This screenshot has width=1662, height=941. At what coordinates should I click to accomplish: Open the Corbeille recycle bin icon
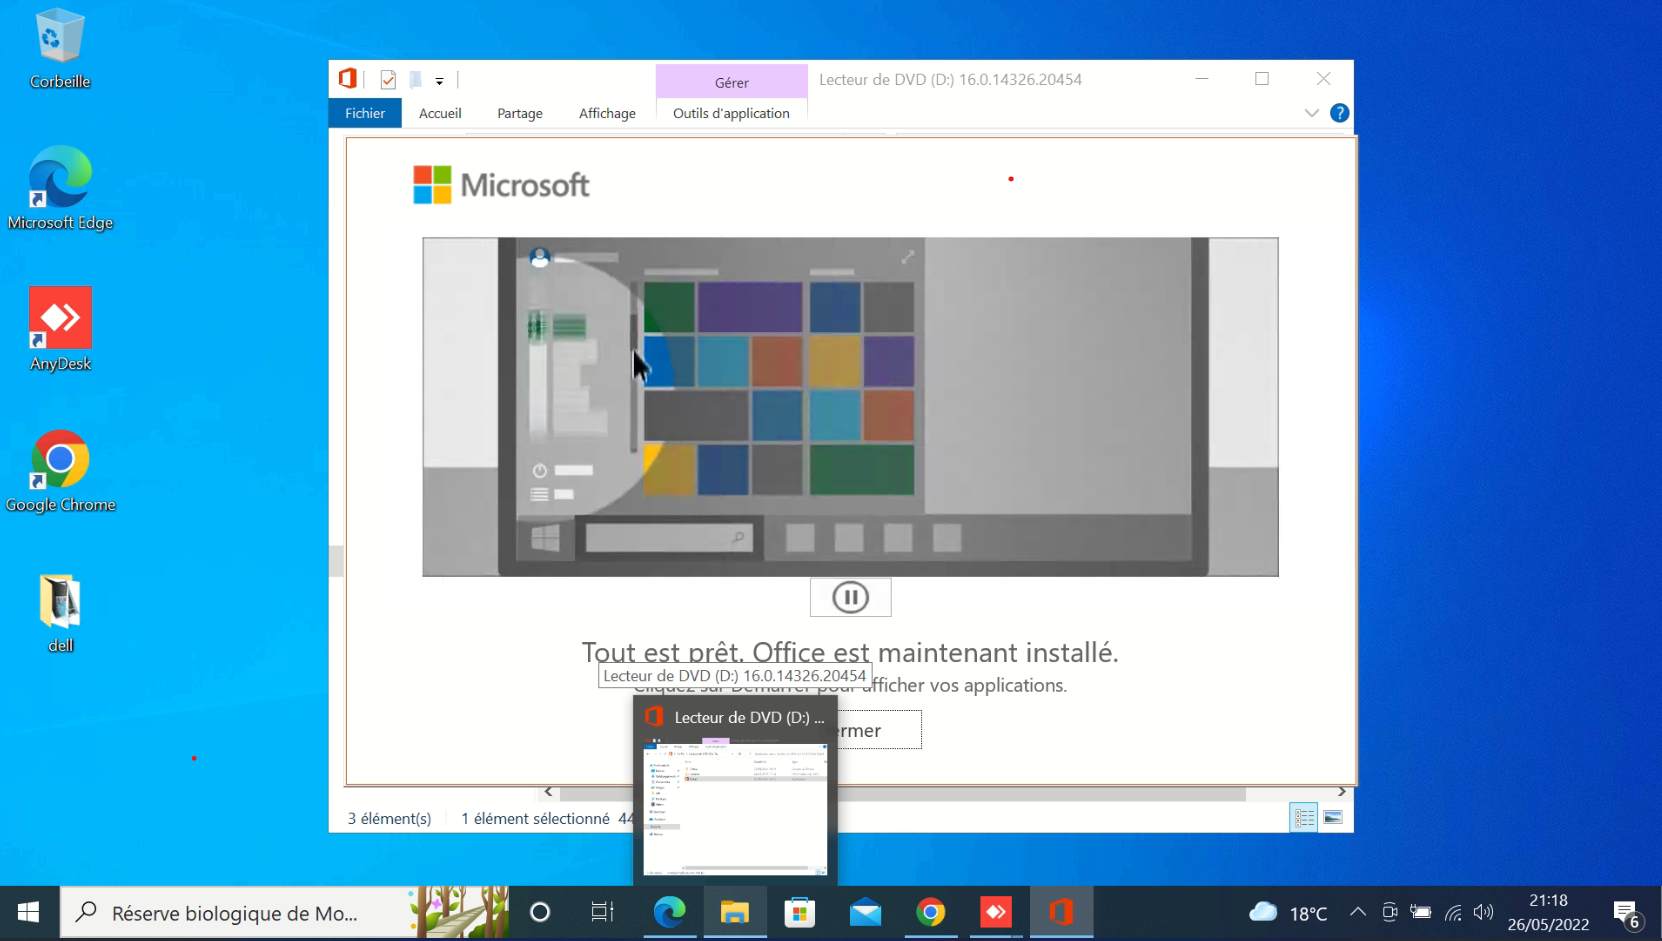pos(60,48)
